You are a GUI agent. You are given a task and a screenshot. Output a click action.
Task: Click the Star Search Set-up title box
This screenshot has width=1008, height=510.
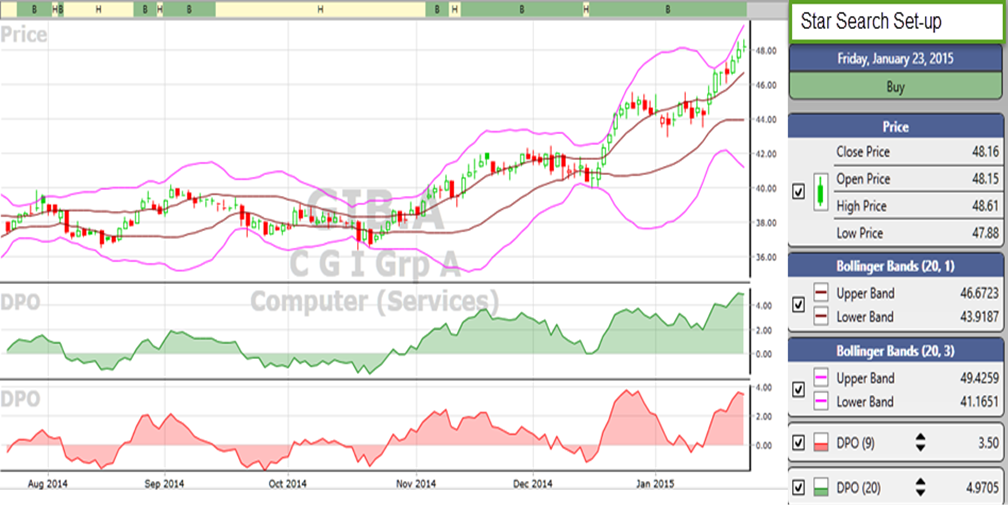tap(896, 21)
